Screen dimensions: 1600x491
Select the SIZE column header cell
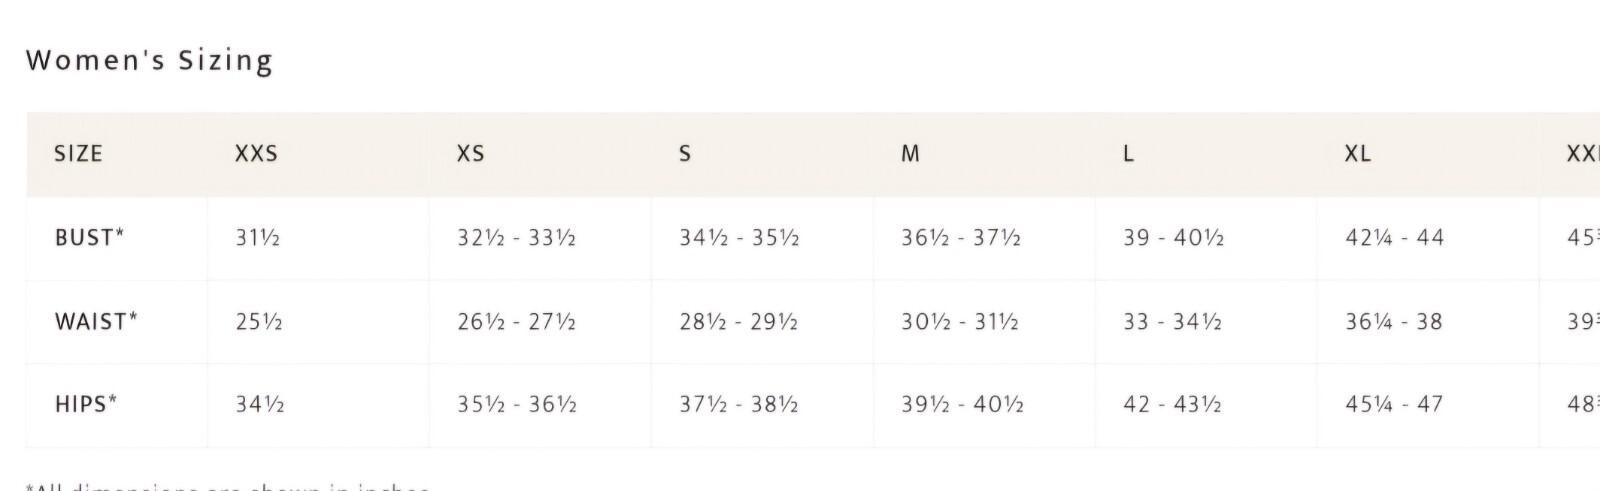coord(78,154)
